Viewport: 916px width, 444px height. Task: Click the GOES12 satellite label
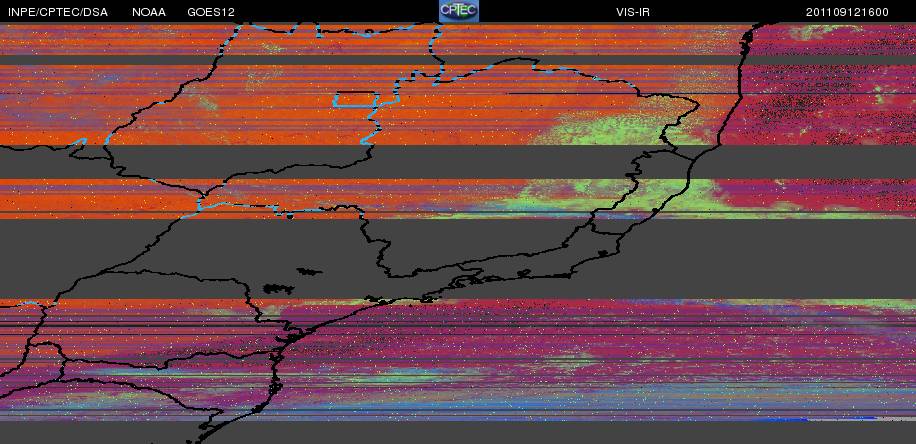[x=211, y=12]
